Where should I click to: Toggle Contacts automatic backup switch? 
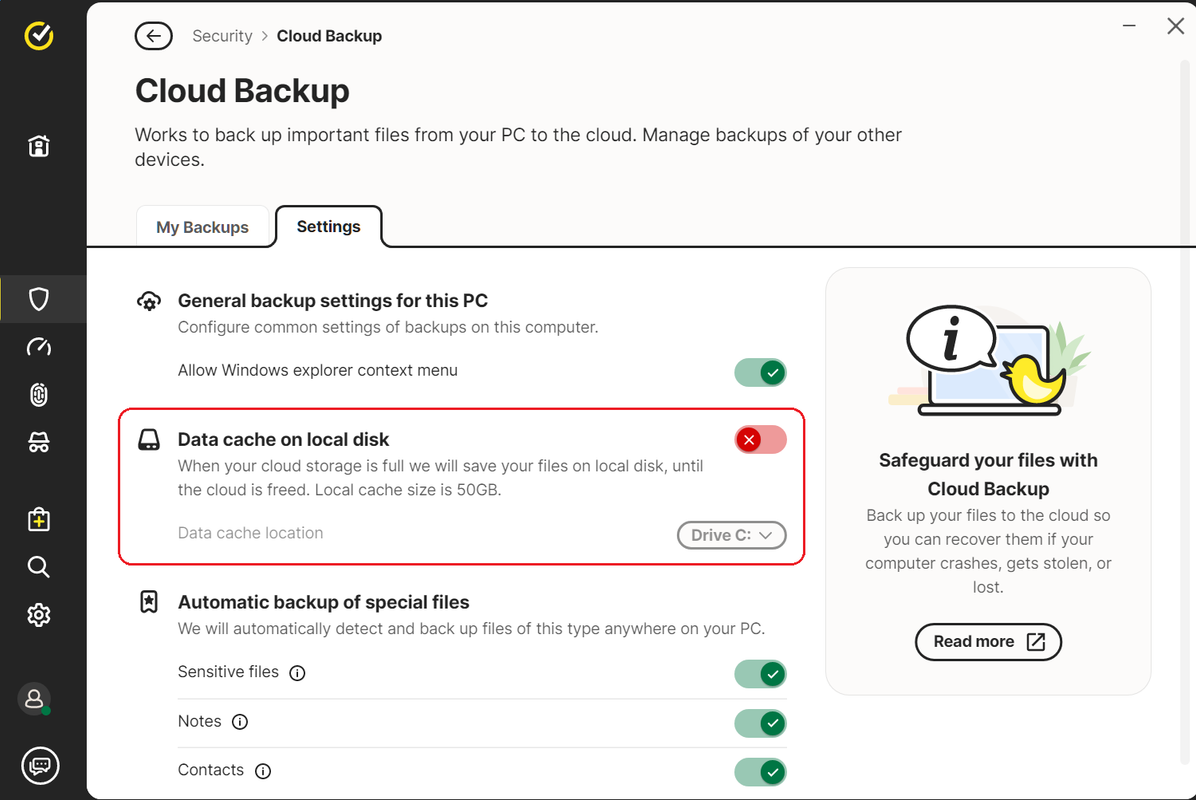pos(760,772)
